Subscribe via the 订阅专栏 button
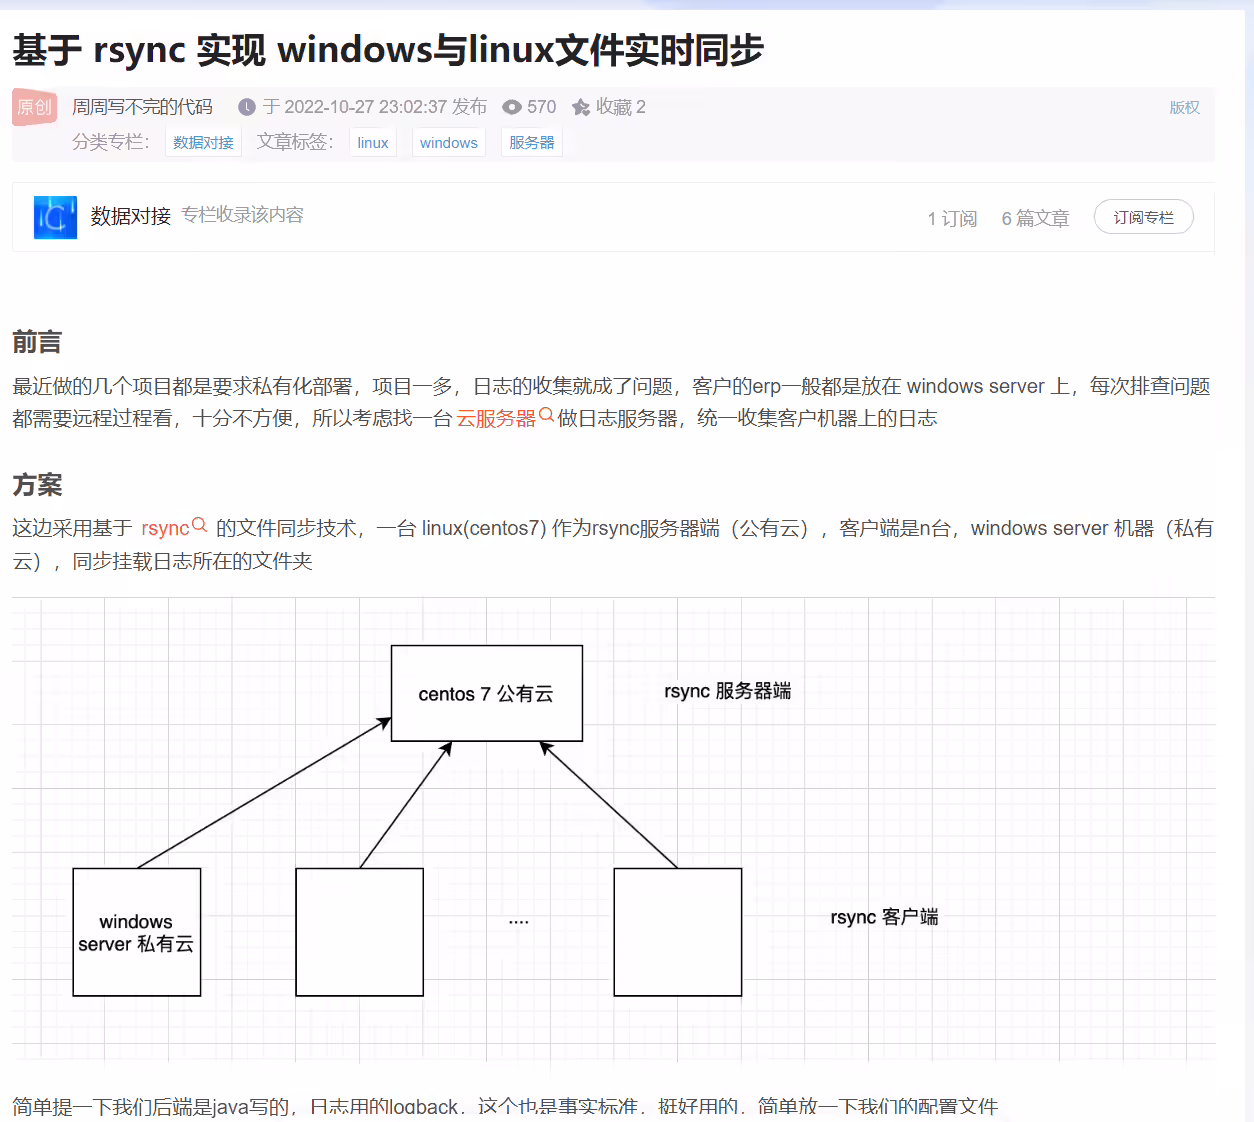 (x=1144, y=217)
